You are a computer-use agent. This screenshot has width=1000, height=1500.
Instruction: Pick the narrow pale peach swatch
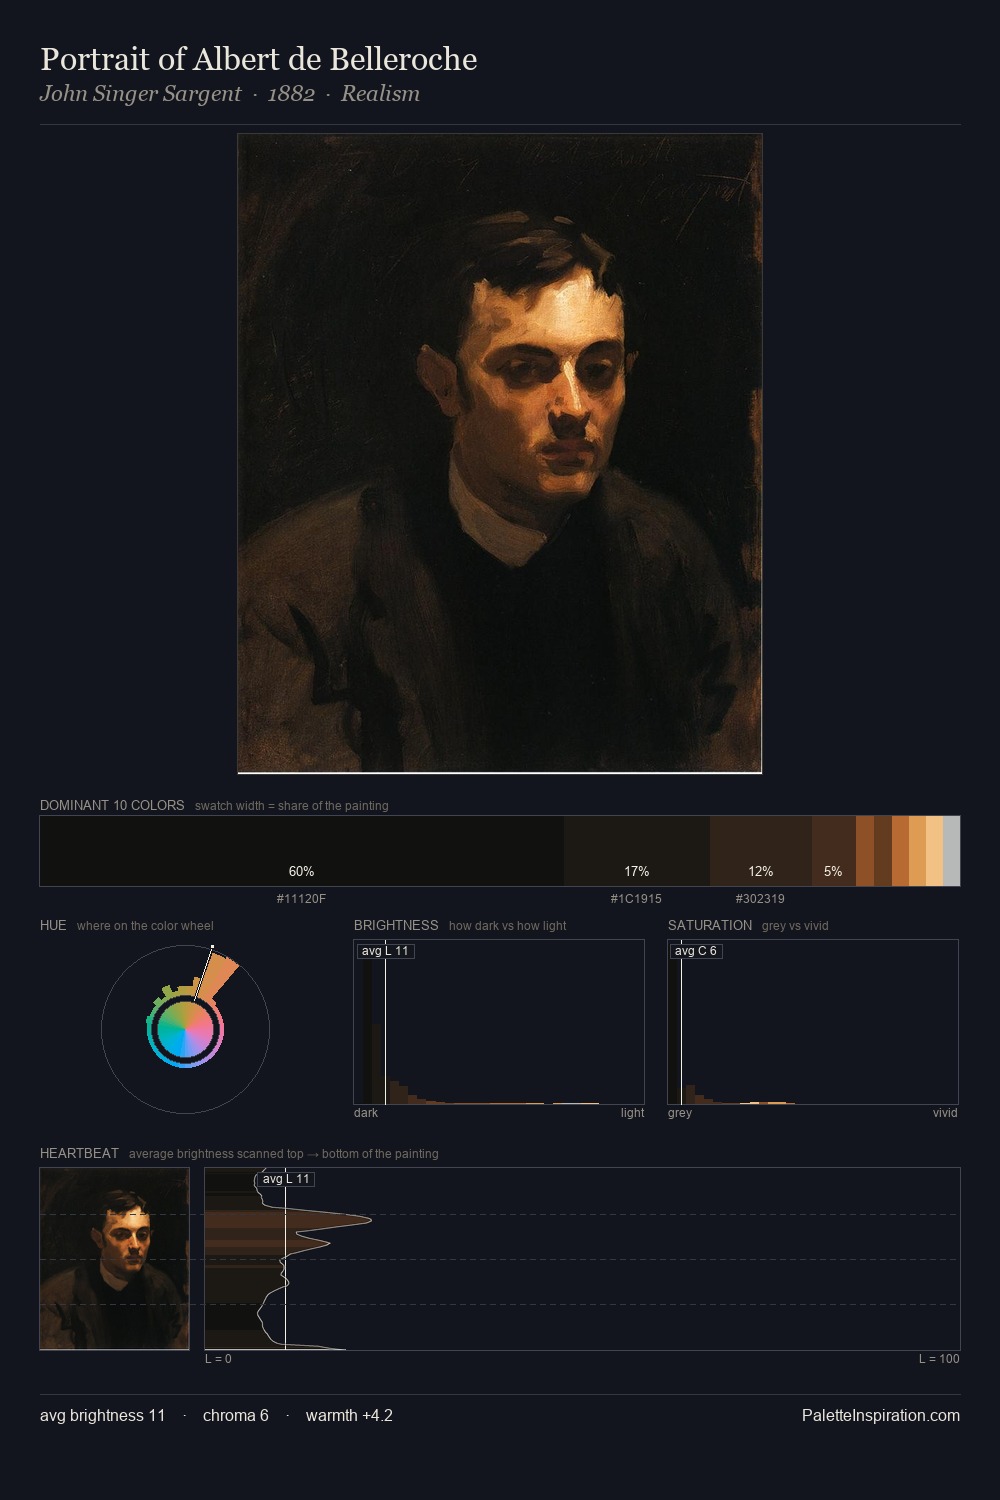point(934,851)
